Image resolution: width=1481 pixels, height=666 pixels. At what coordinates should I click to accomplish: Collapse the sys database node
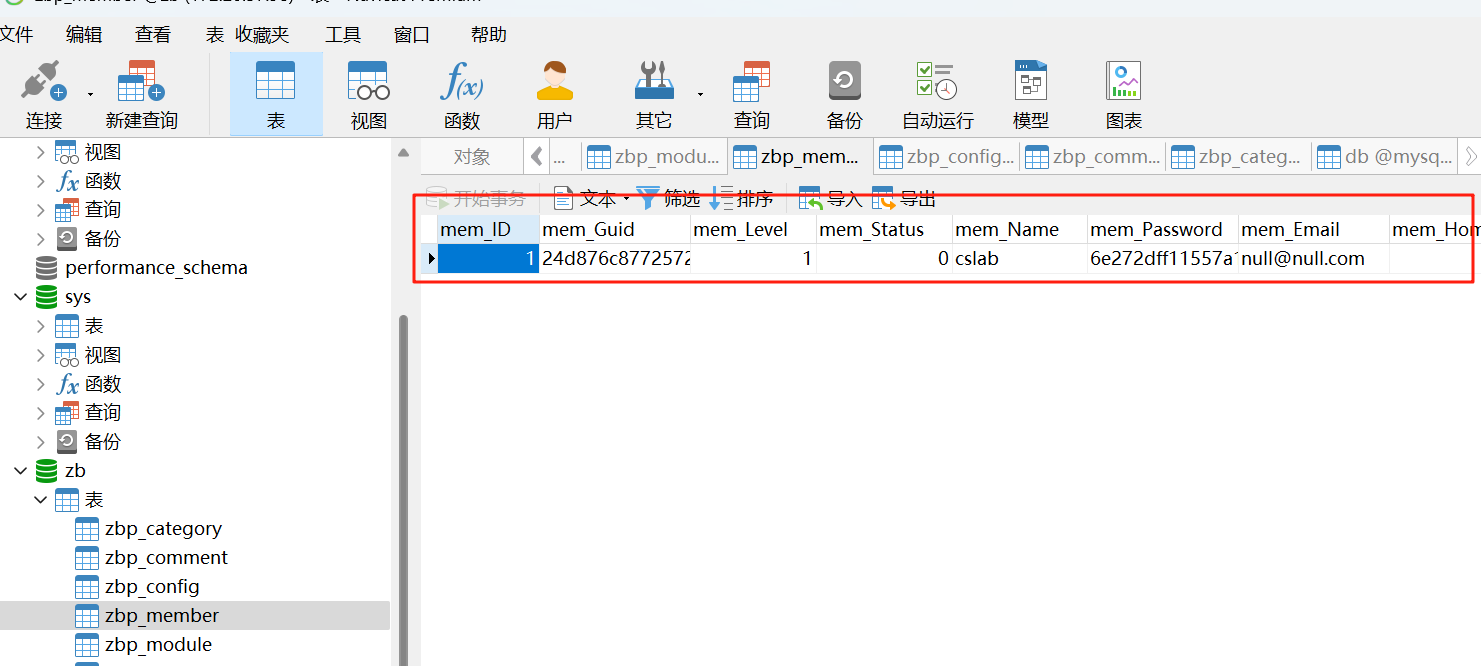pyautogui.click(x=19, y=297)
